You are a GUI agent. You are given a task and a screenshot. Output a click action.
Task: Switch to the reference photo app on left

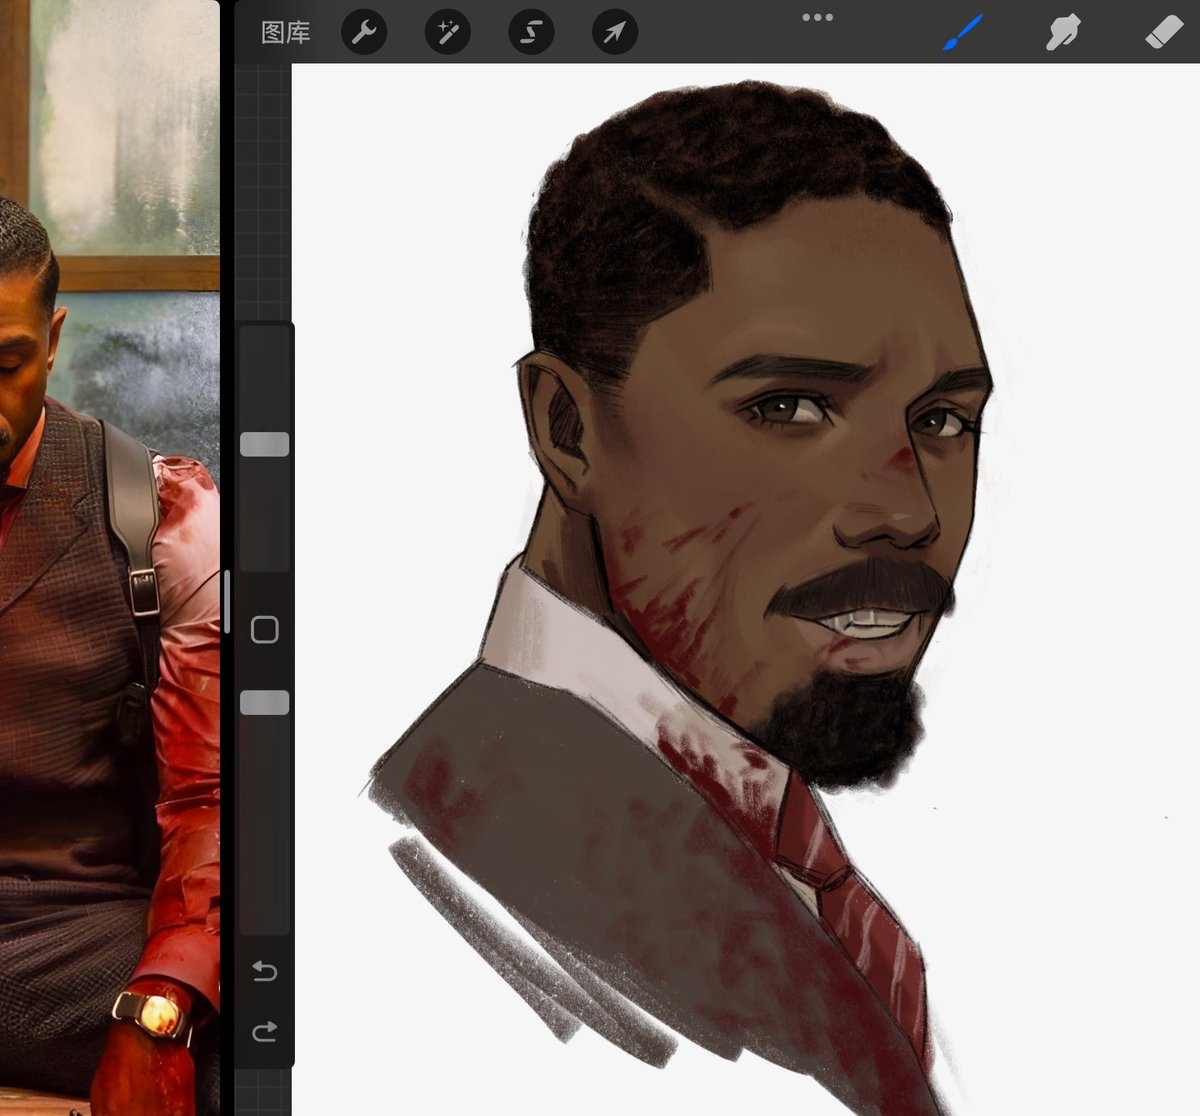(x=110, y=558)
